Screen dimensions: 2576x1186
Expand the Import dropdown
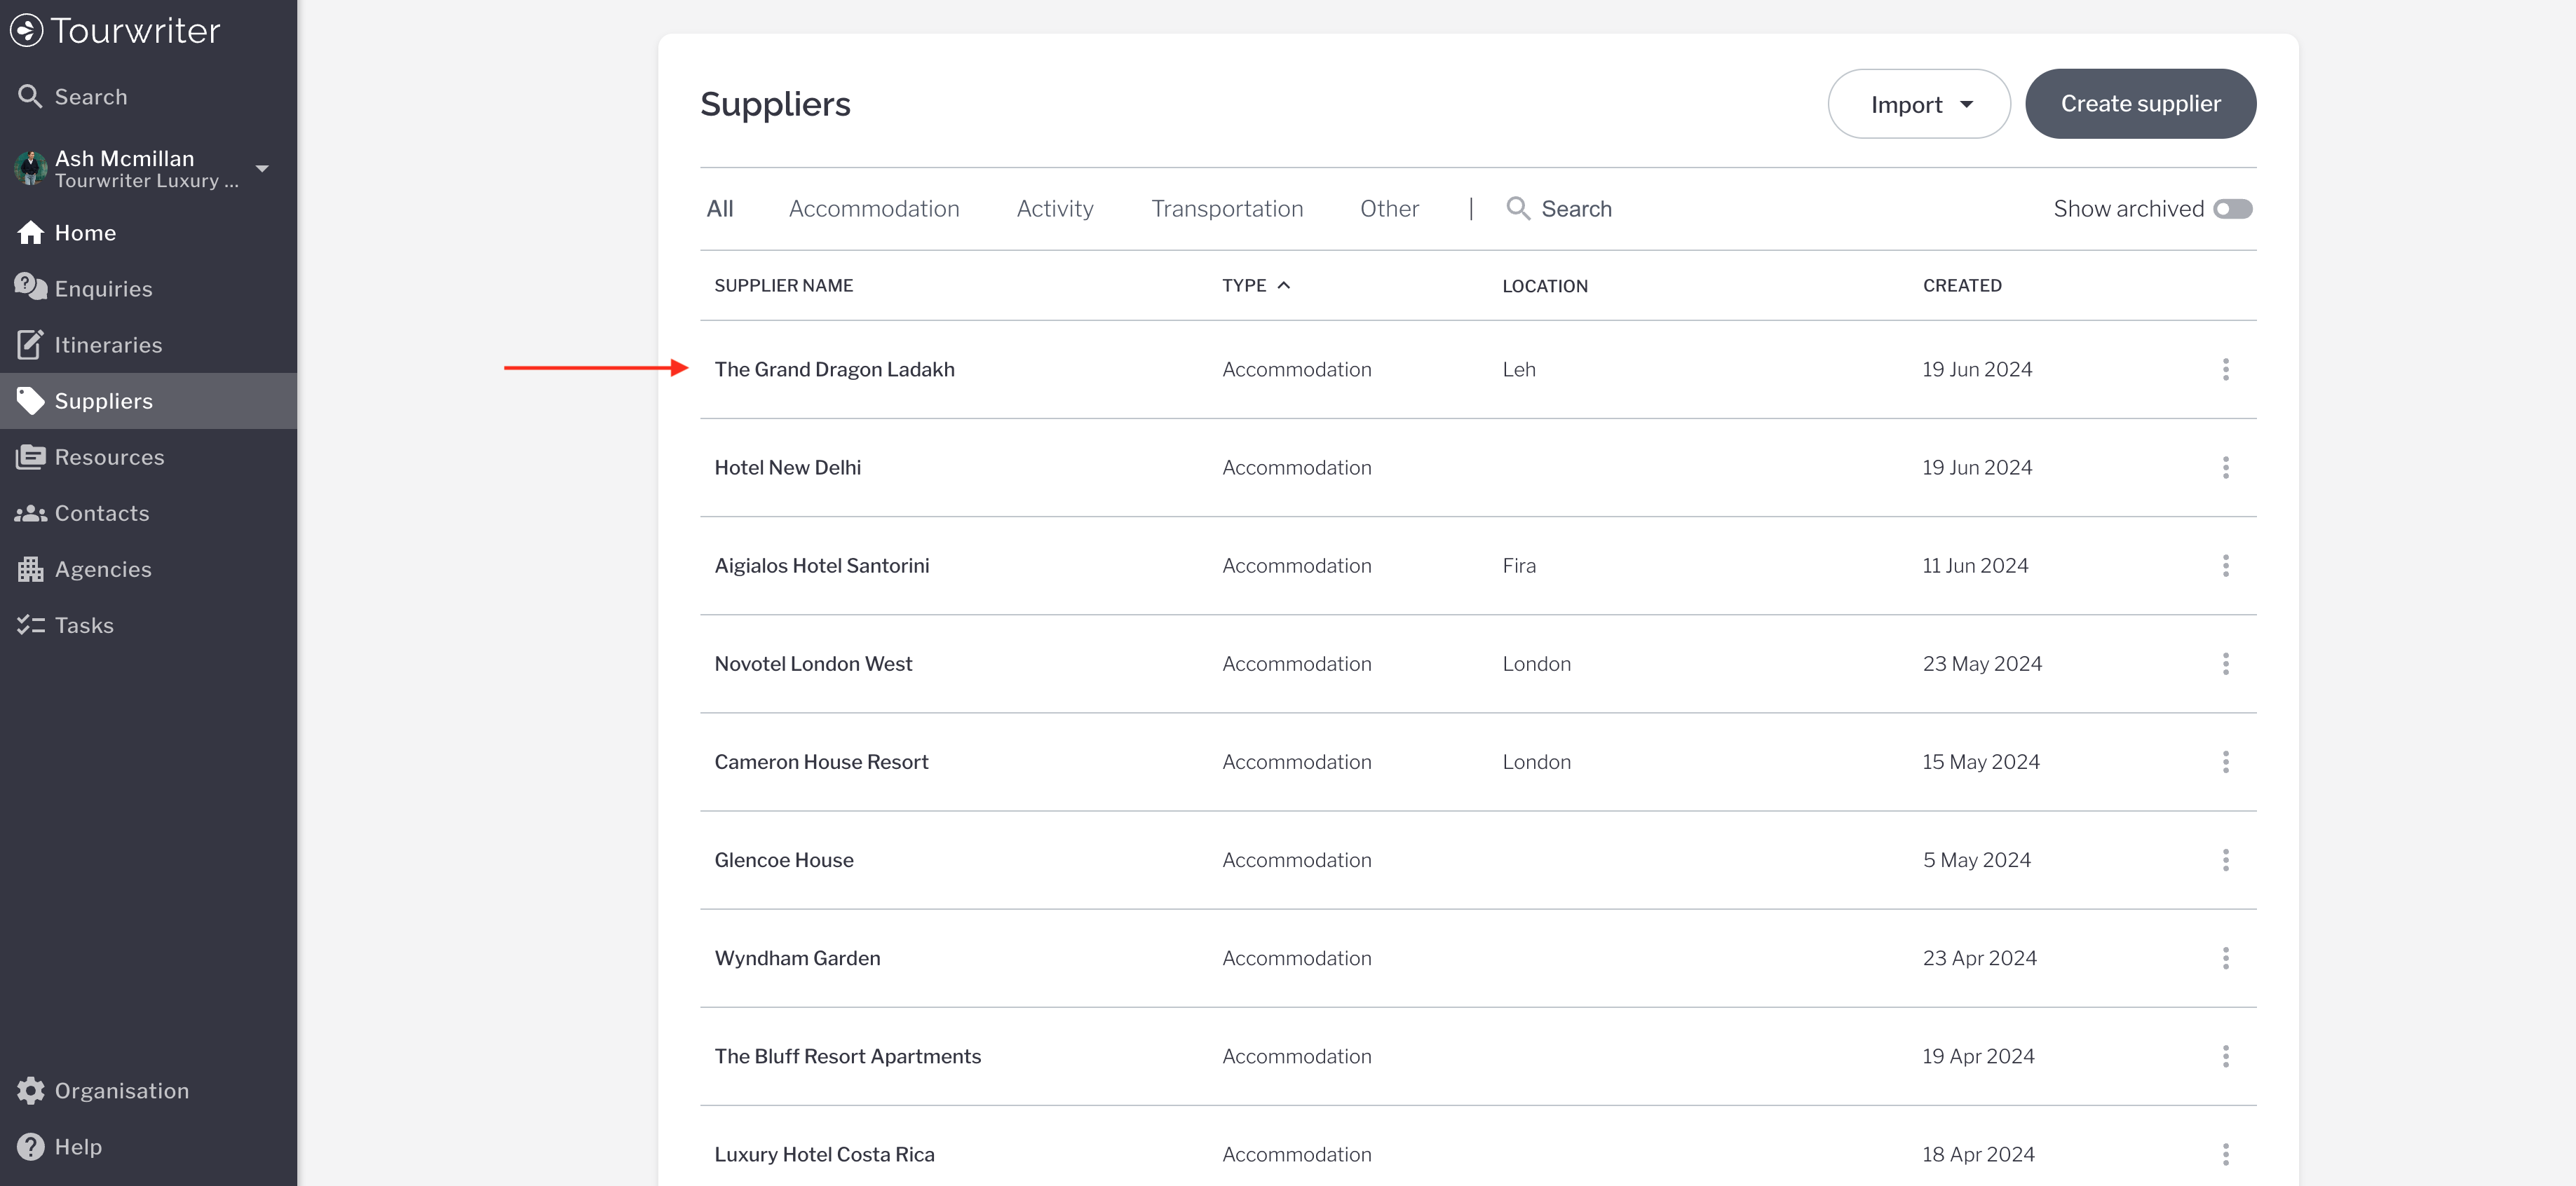(1918, 104)
